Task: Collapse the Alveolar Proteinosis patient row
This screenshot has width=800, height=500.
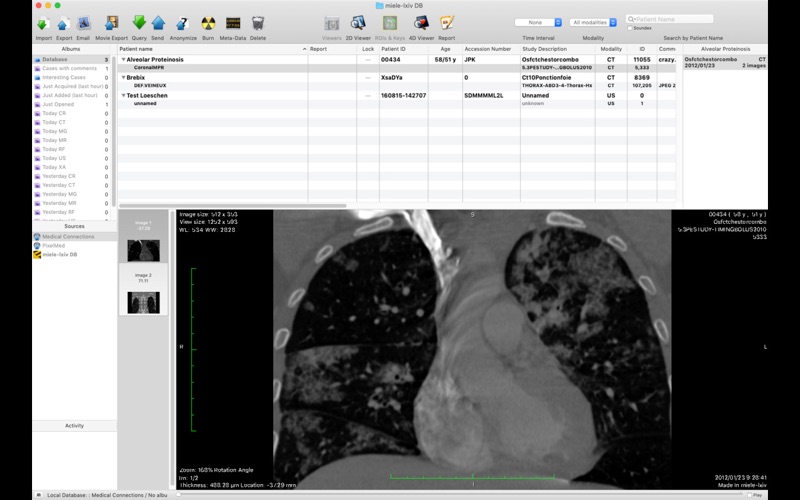Action: tap(123, 60)
